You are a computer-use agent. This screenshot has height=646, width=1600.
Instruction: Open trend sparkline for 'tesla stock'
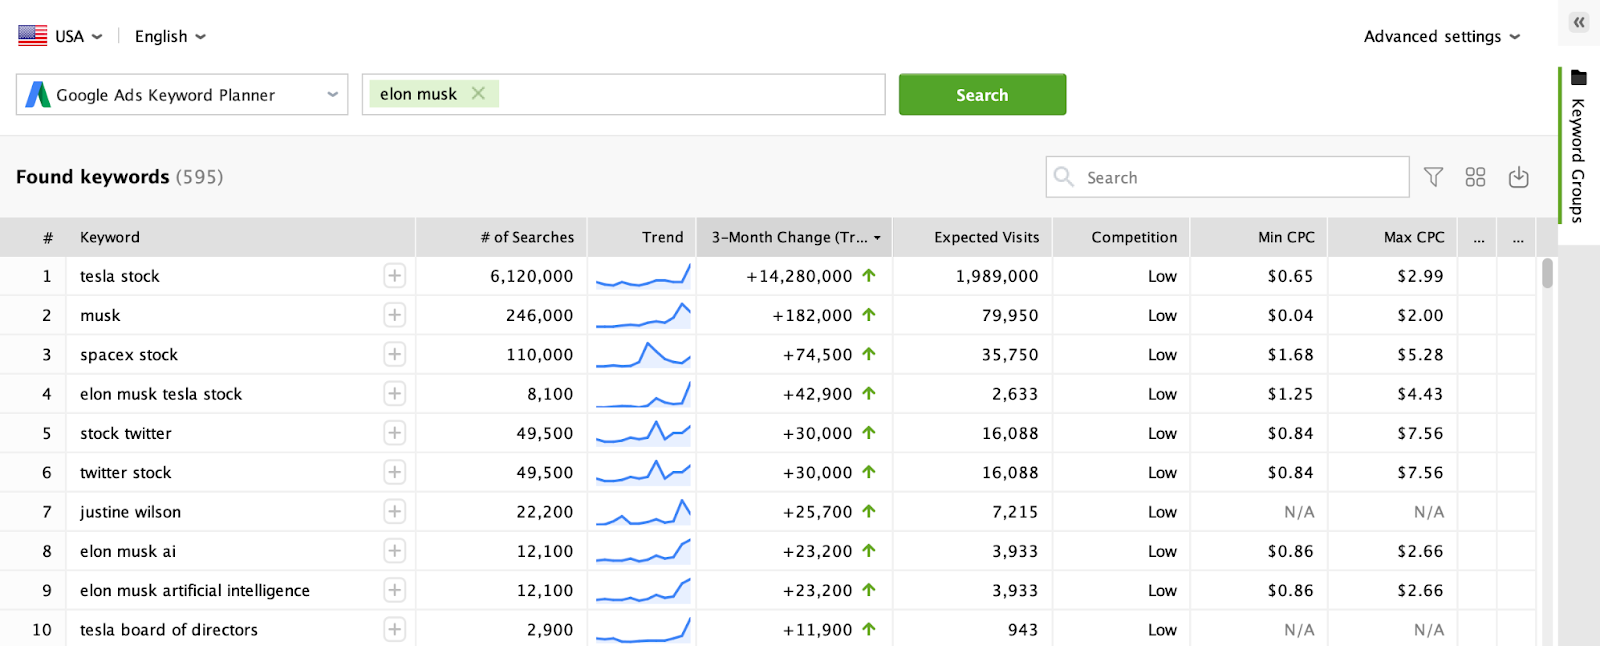point(643,276)
